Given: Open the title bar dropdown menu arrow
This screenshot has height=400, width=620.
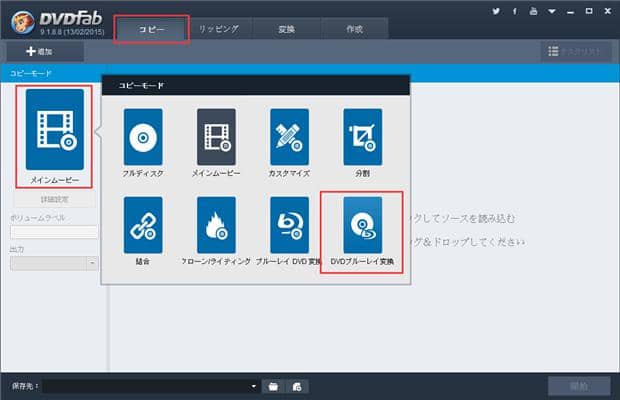Looking at the screenshot, I should 552,11.
